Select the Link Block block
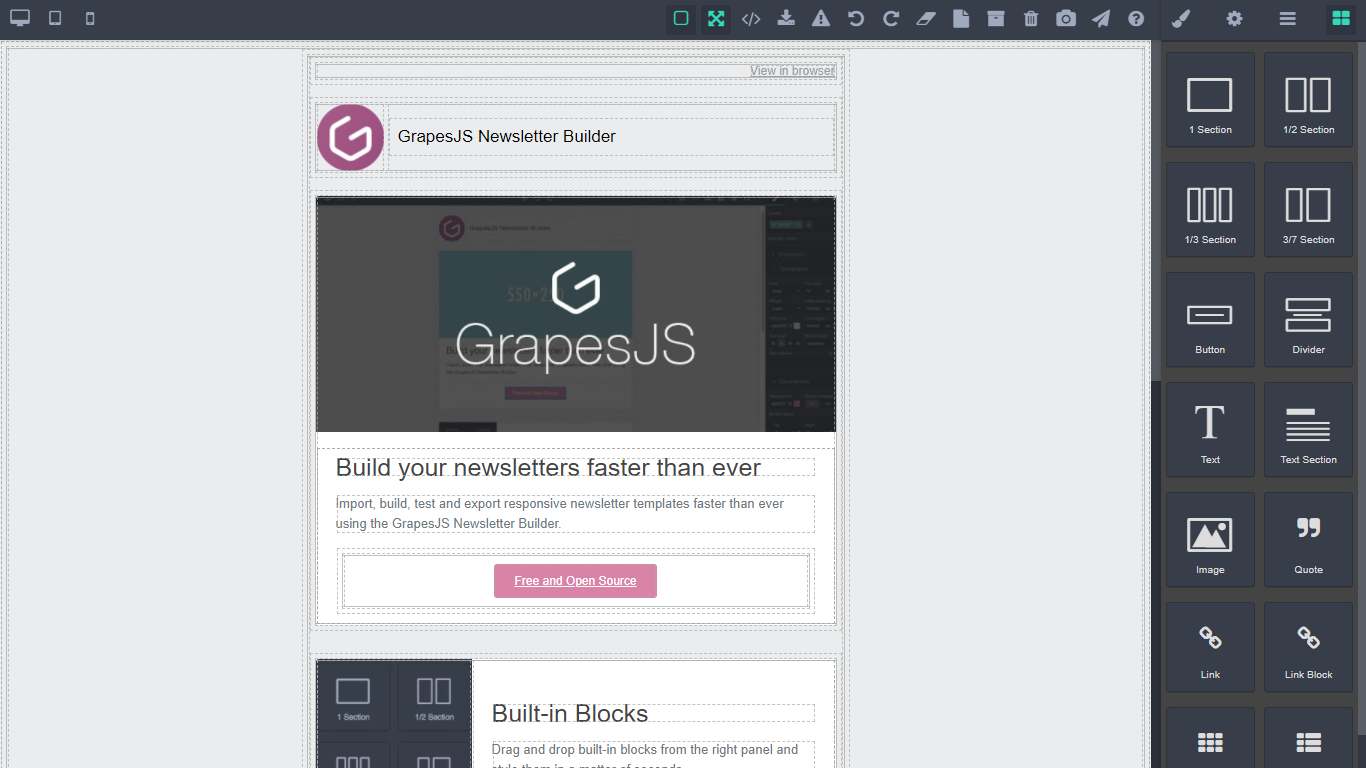The width and height of the screenshot is (1366, 768). [x=1308, y=647]
